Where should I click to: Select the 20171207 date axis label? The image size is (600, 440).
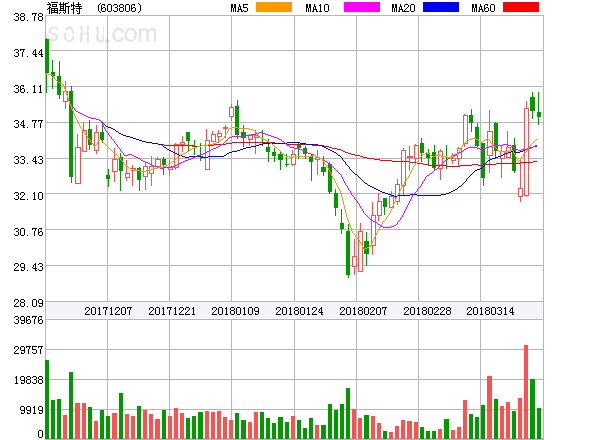[x=108, y=311]
